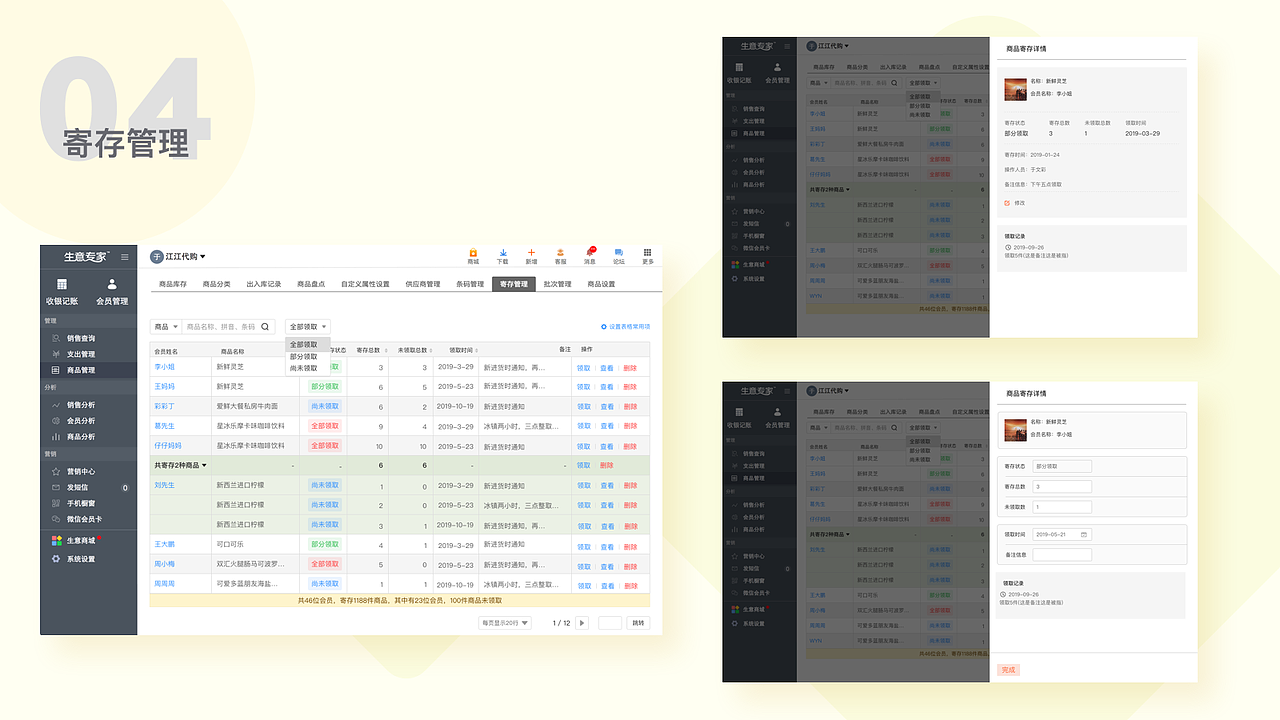Open 设置表格常用项 gear link in large window

(x=625, y=326)
